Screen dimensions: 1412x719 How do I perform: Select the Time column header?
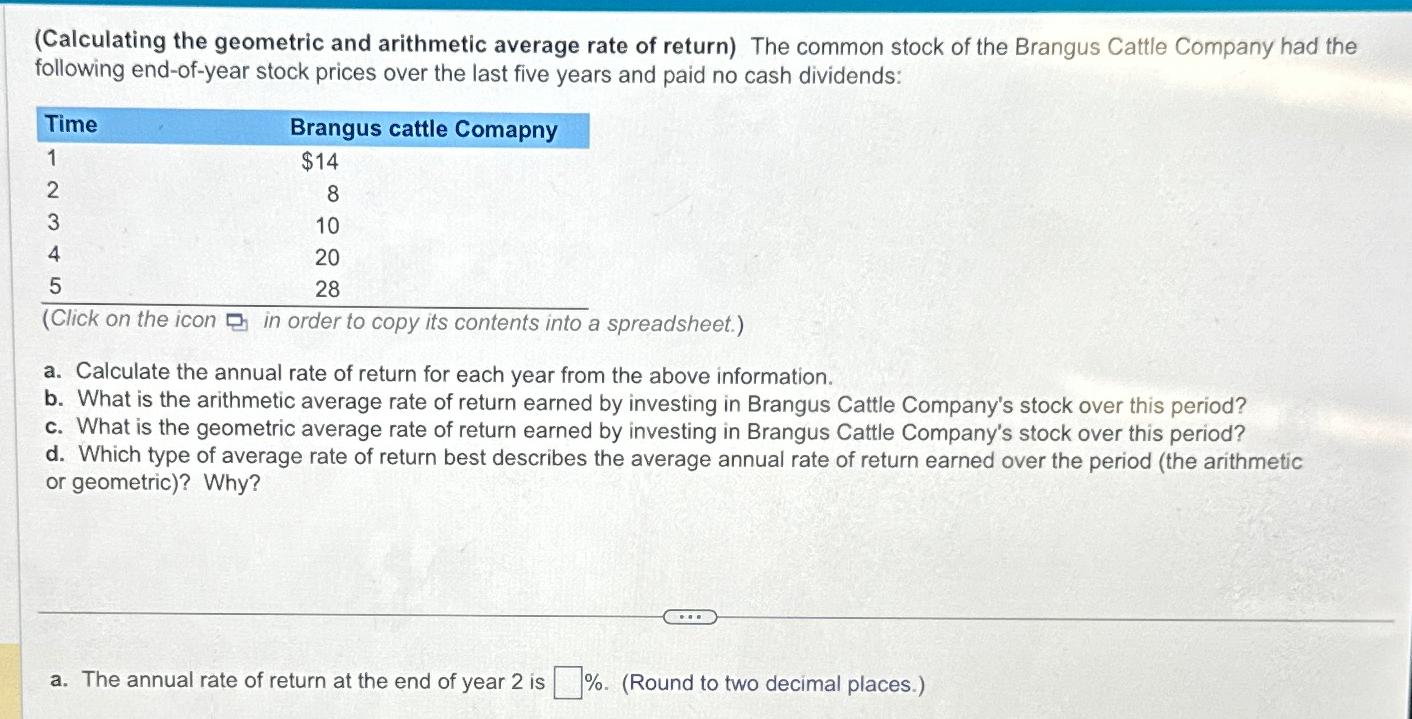[x=71, y=124]
